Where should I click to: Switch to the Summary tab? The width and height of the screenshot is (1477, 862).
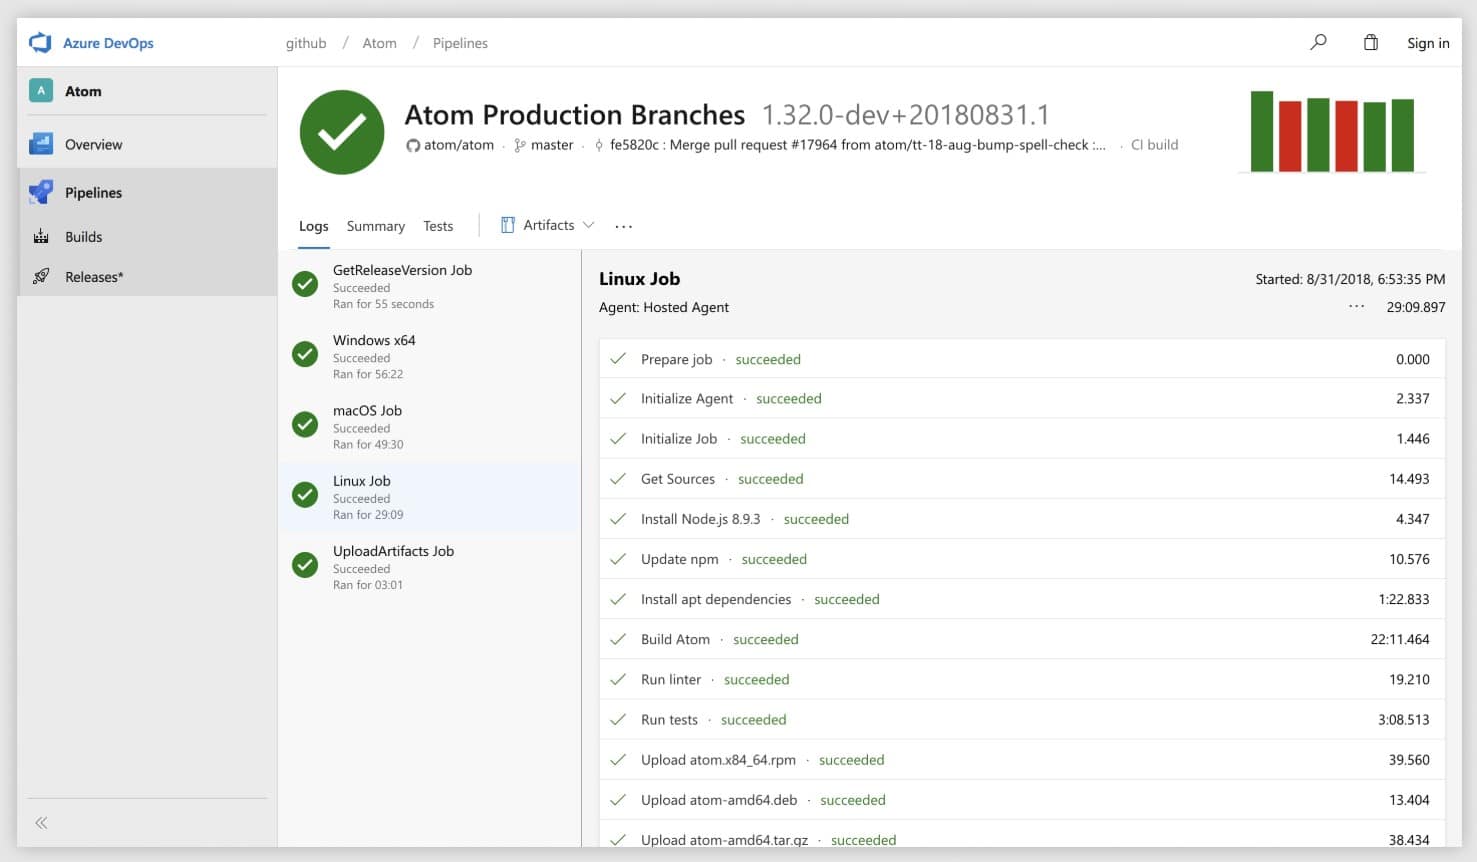(x=376, y=226)
